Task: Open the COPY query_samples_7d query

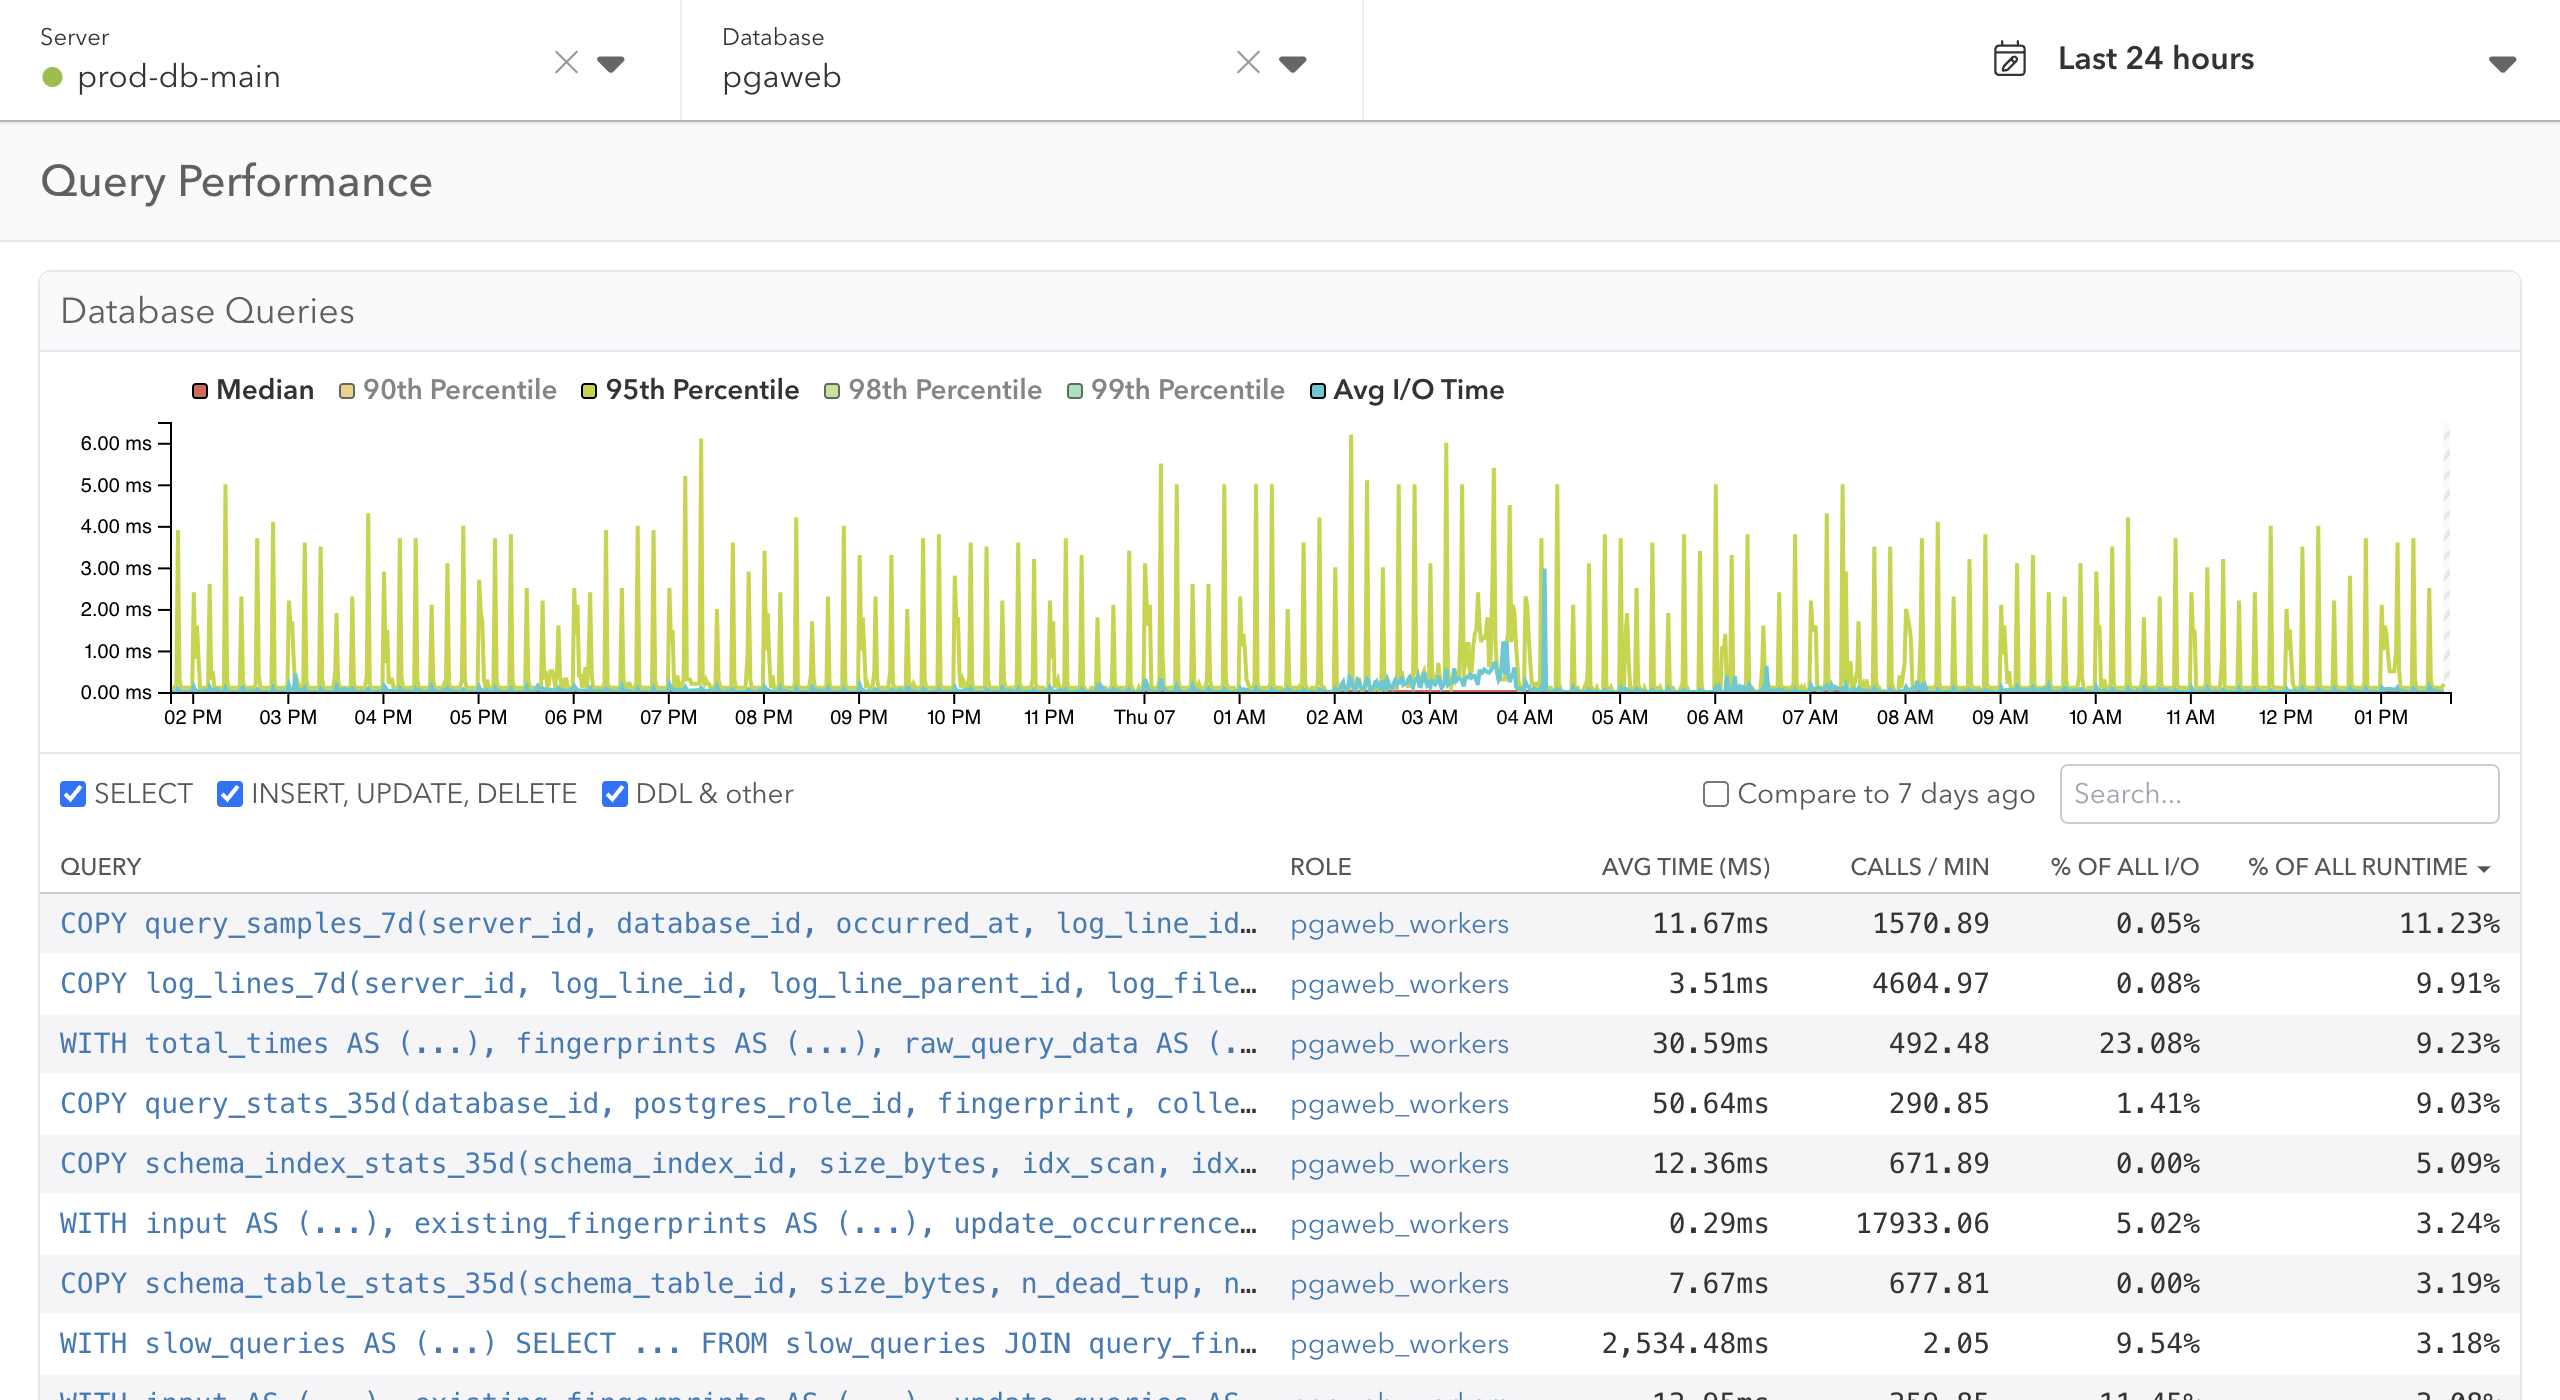Action: pos(658,923)
